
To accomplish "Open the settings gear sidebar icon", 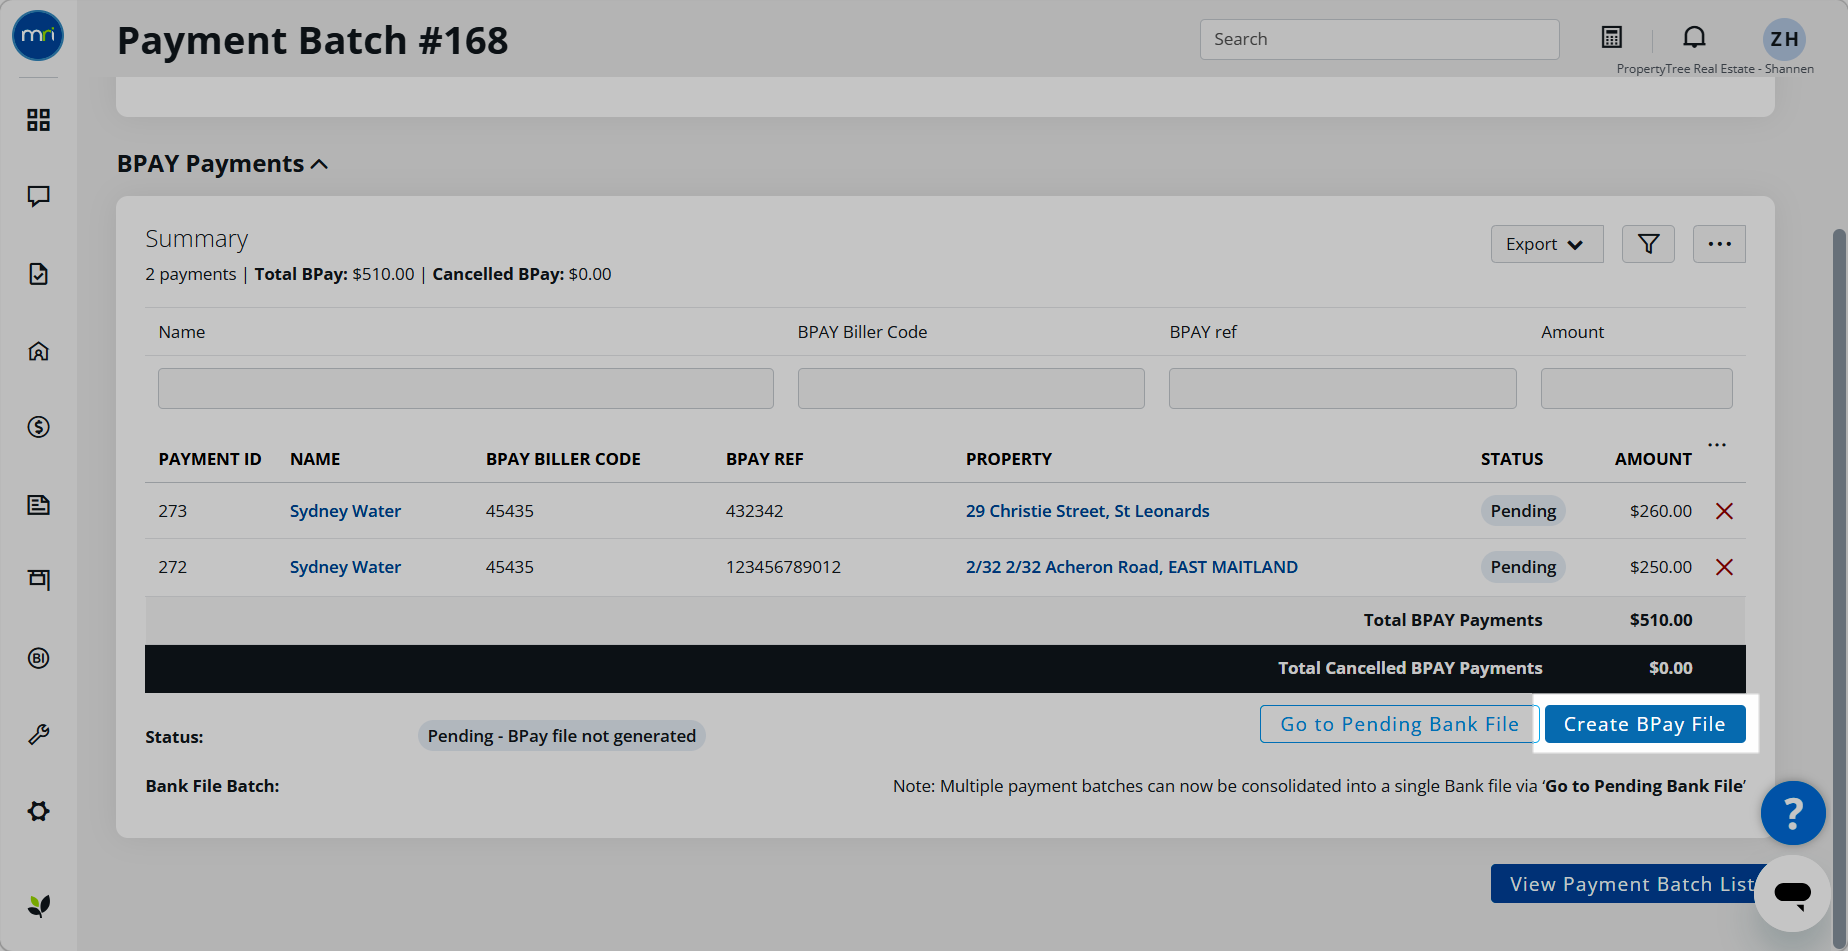I will point(38,811).
